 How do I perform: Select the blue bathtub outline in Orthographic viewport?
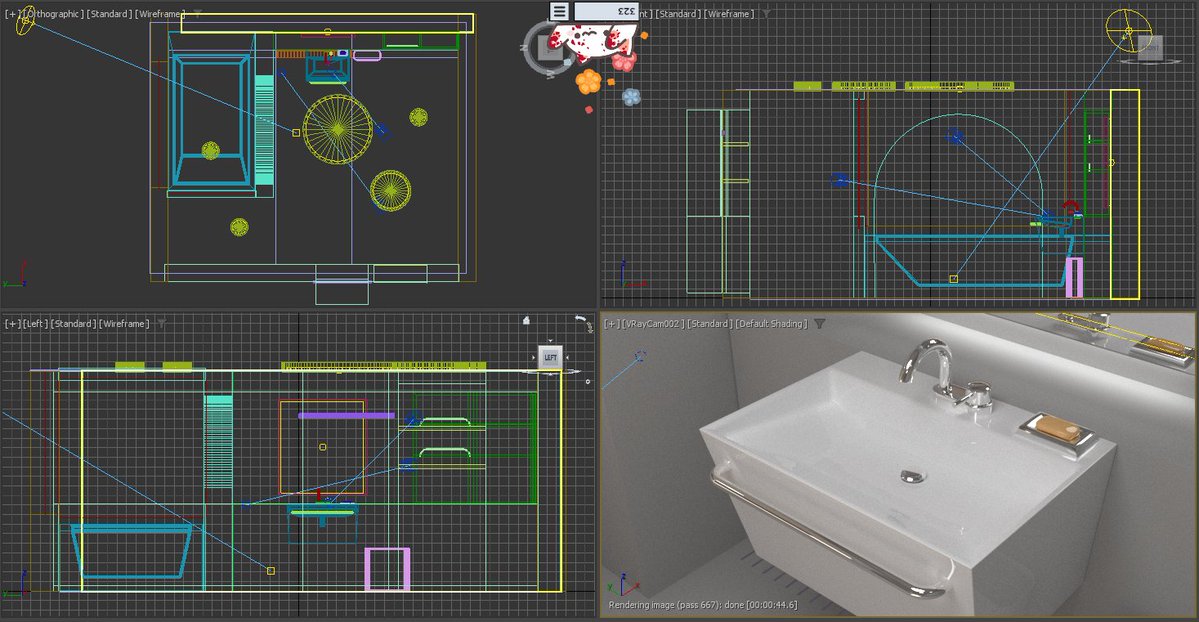(211, 120)
